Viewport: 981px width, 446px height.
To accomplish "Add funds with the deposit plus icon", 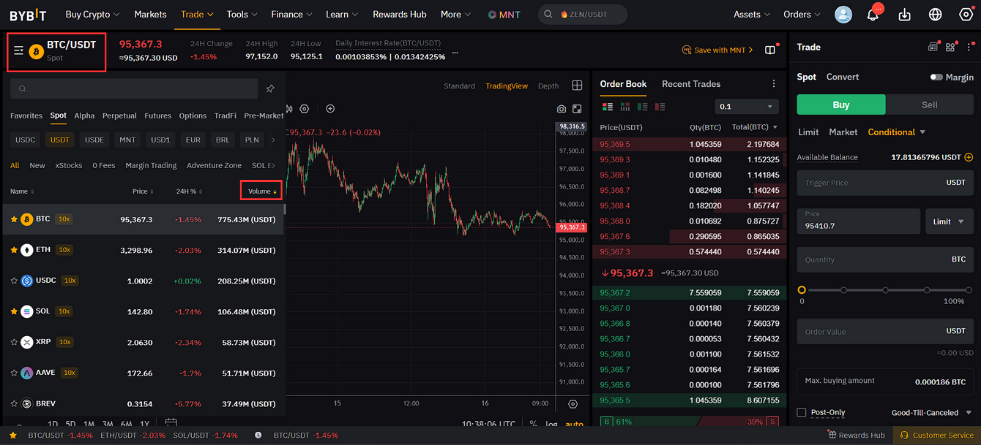I will click(x=968, y=157).
